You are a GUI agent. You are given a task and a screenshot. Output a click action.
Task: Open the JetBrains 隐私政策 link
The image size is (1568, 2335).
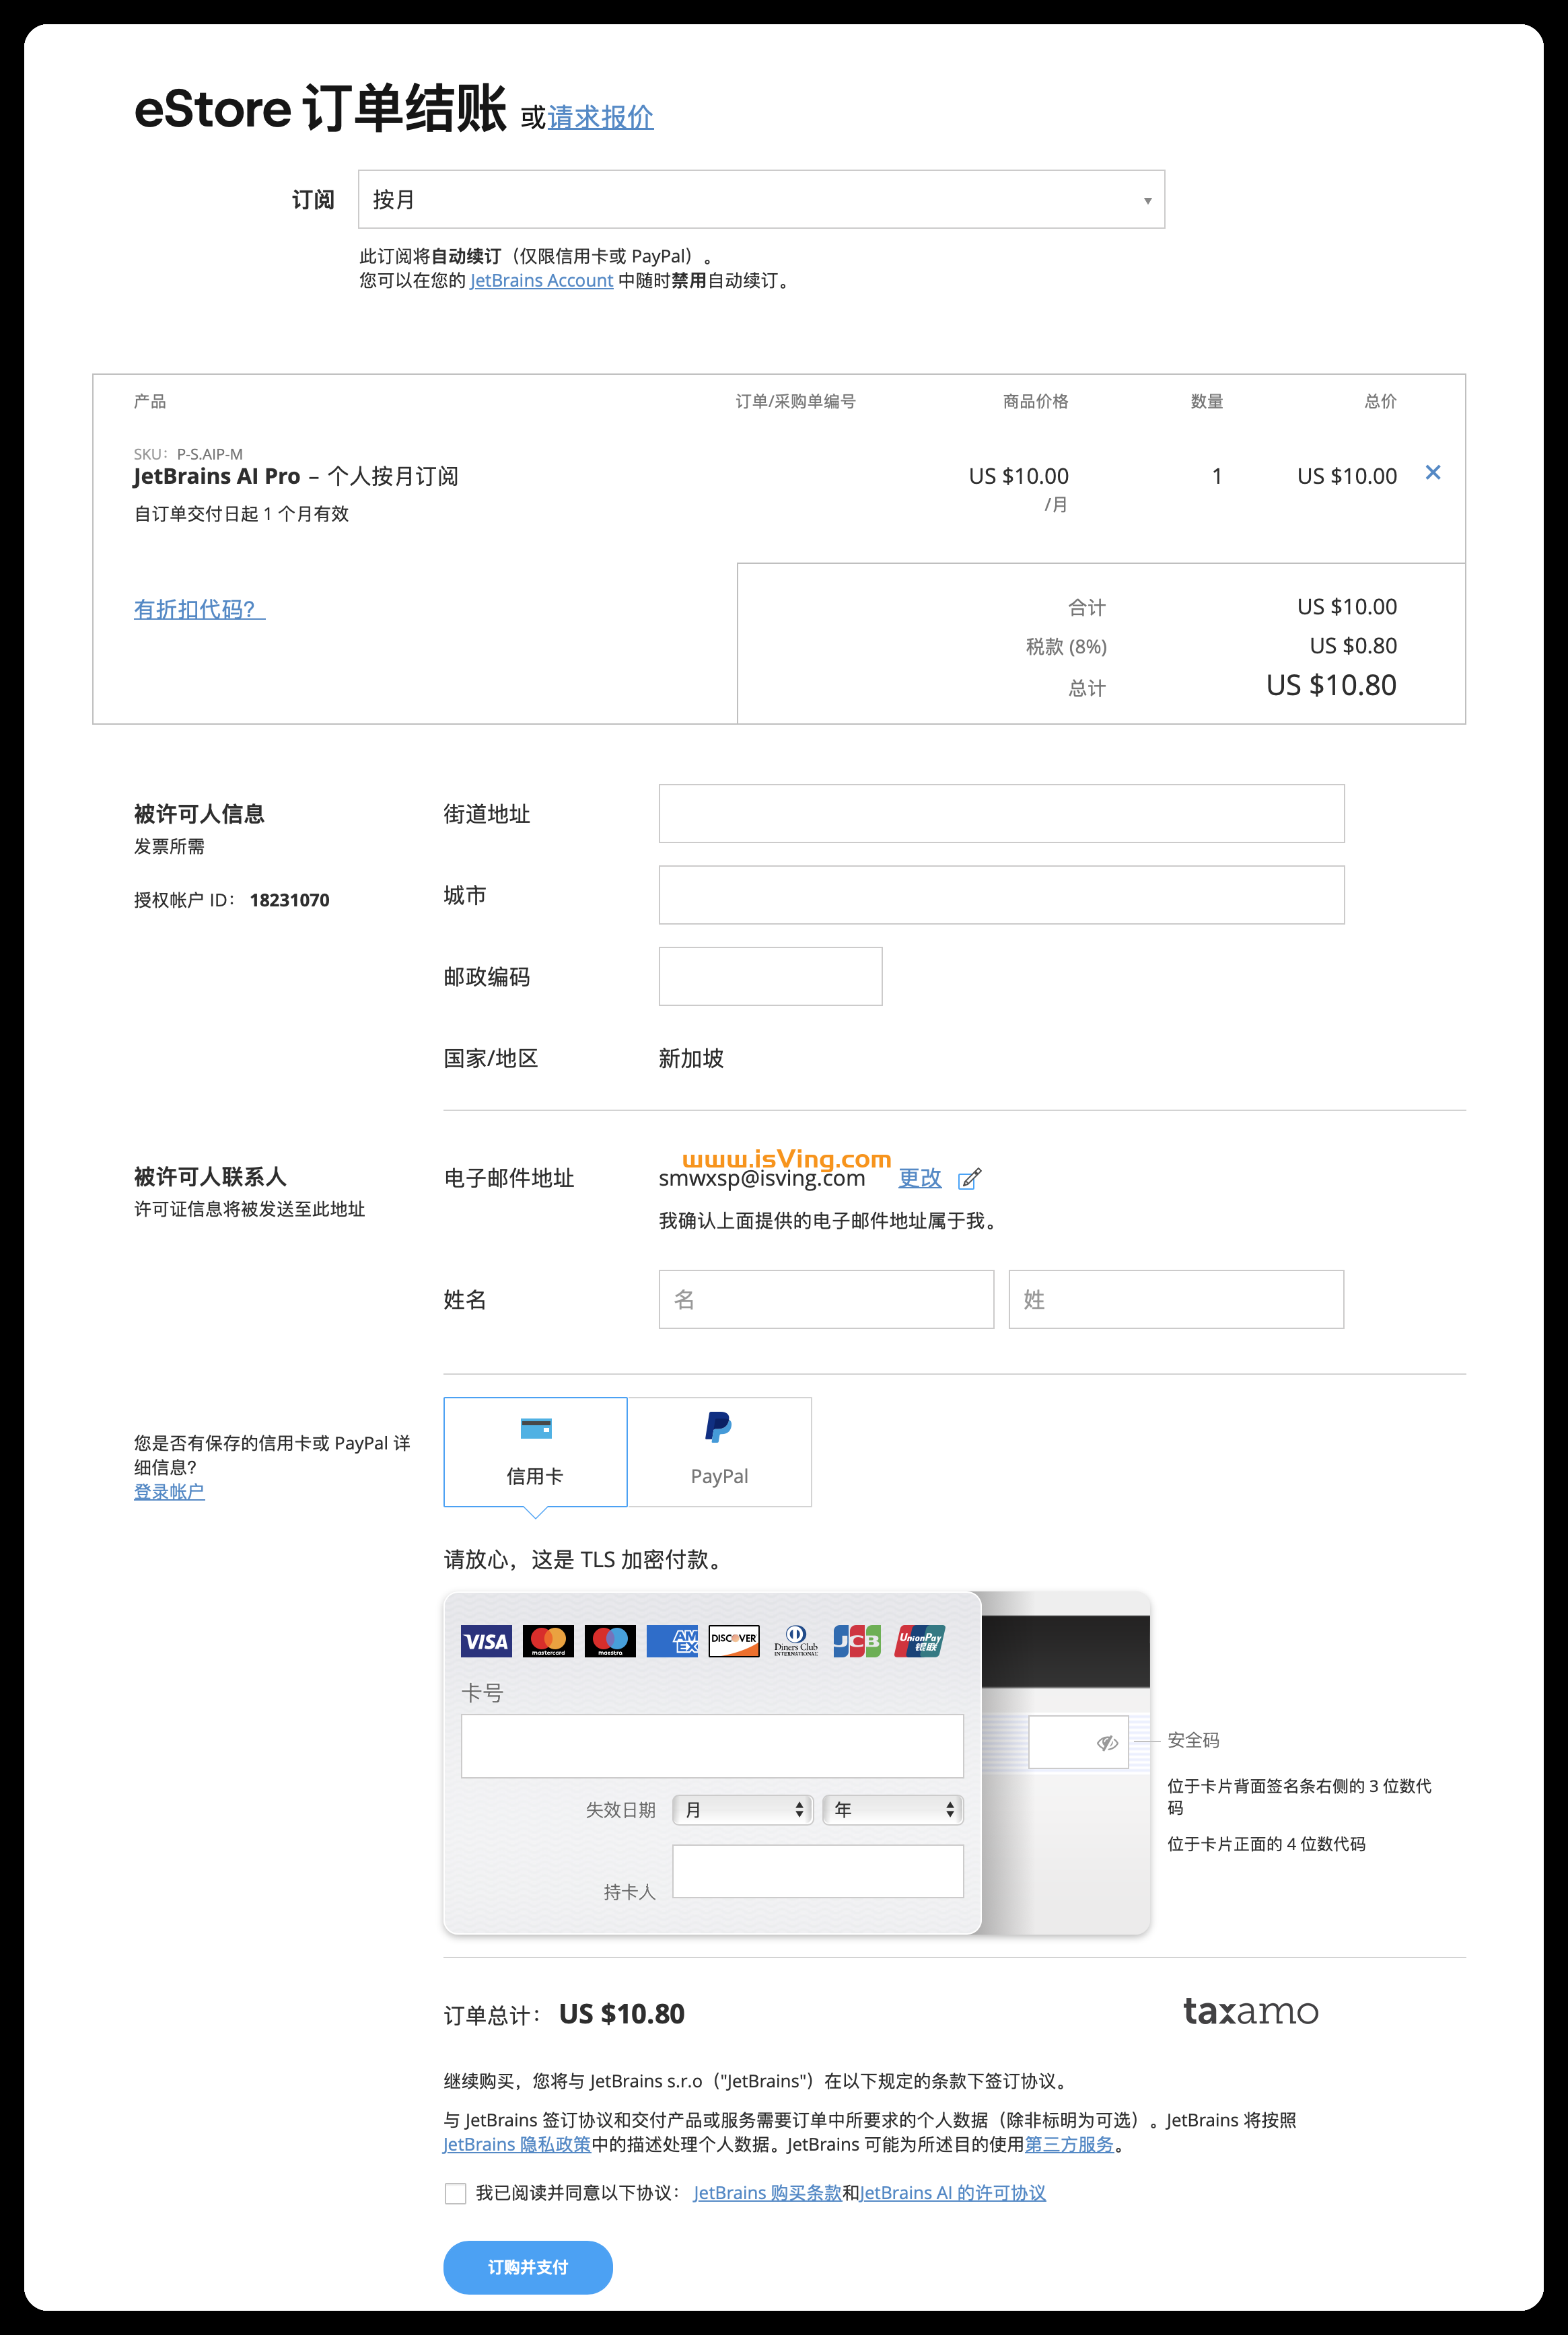pos(517,2145)
